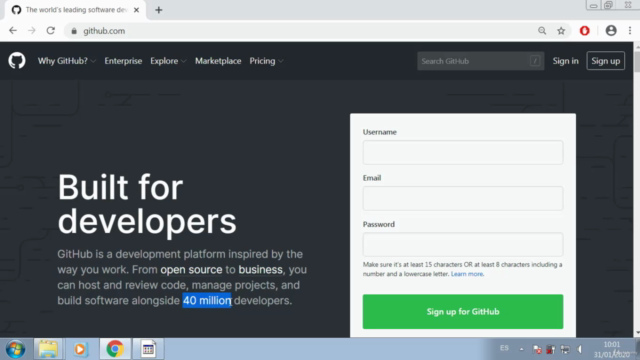Click the Built for developers heading
Image resolution: width=640 pixels, height=360 pixels.
pos(147,204)
